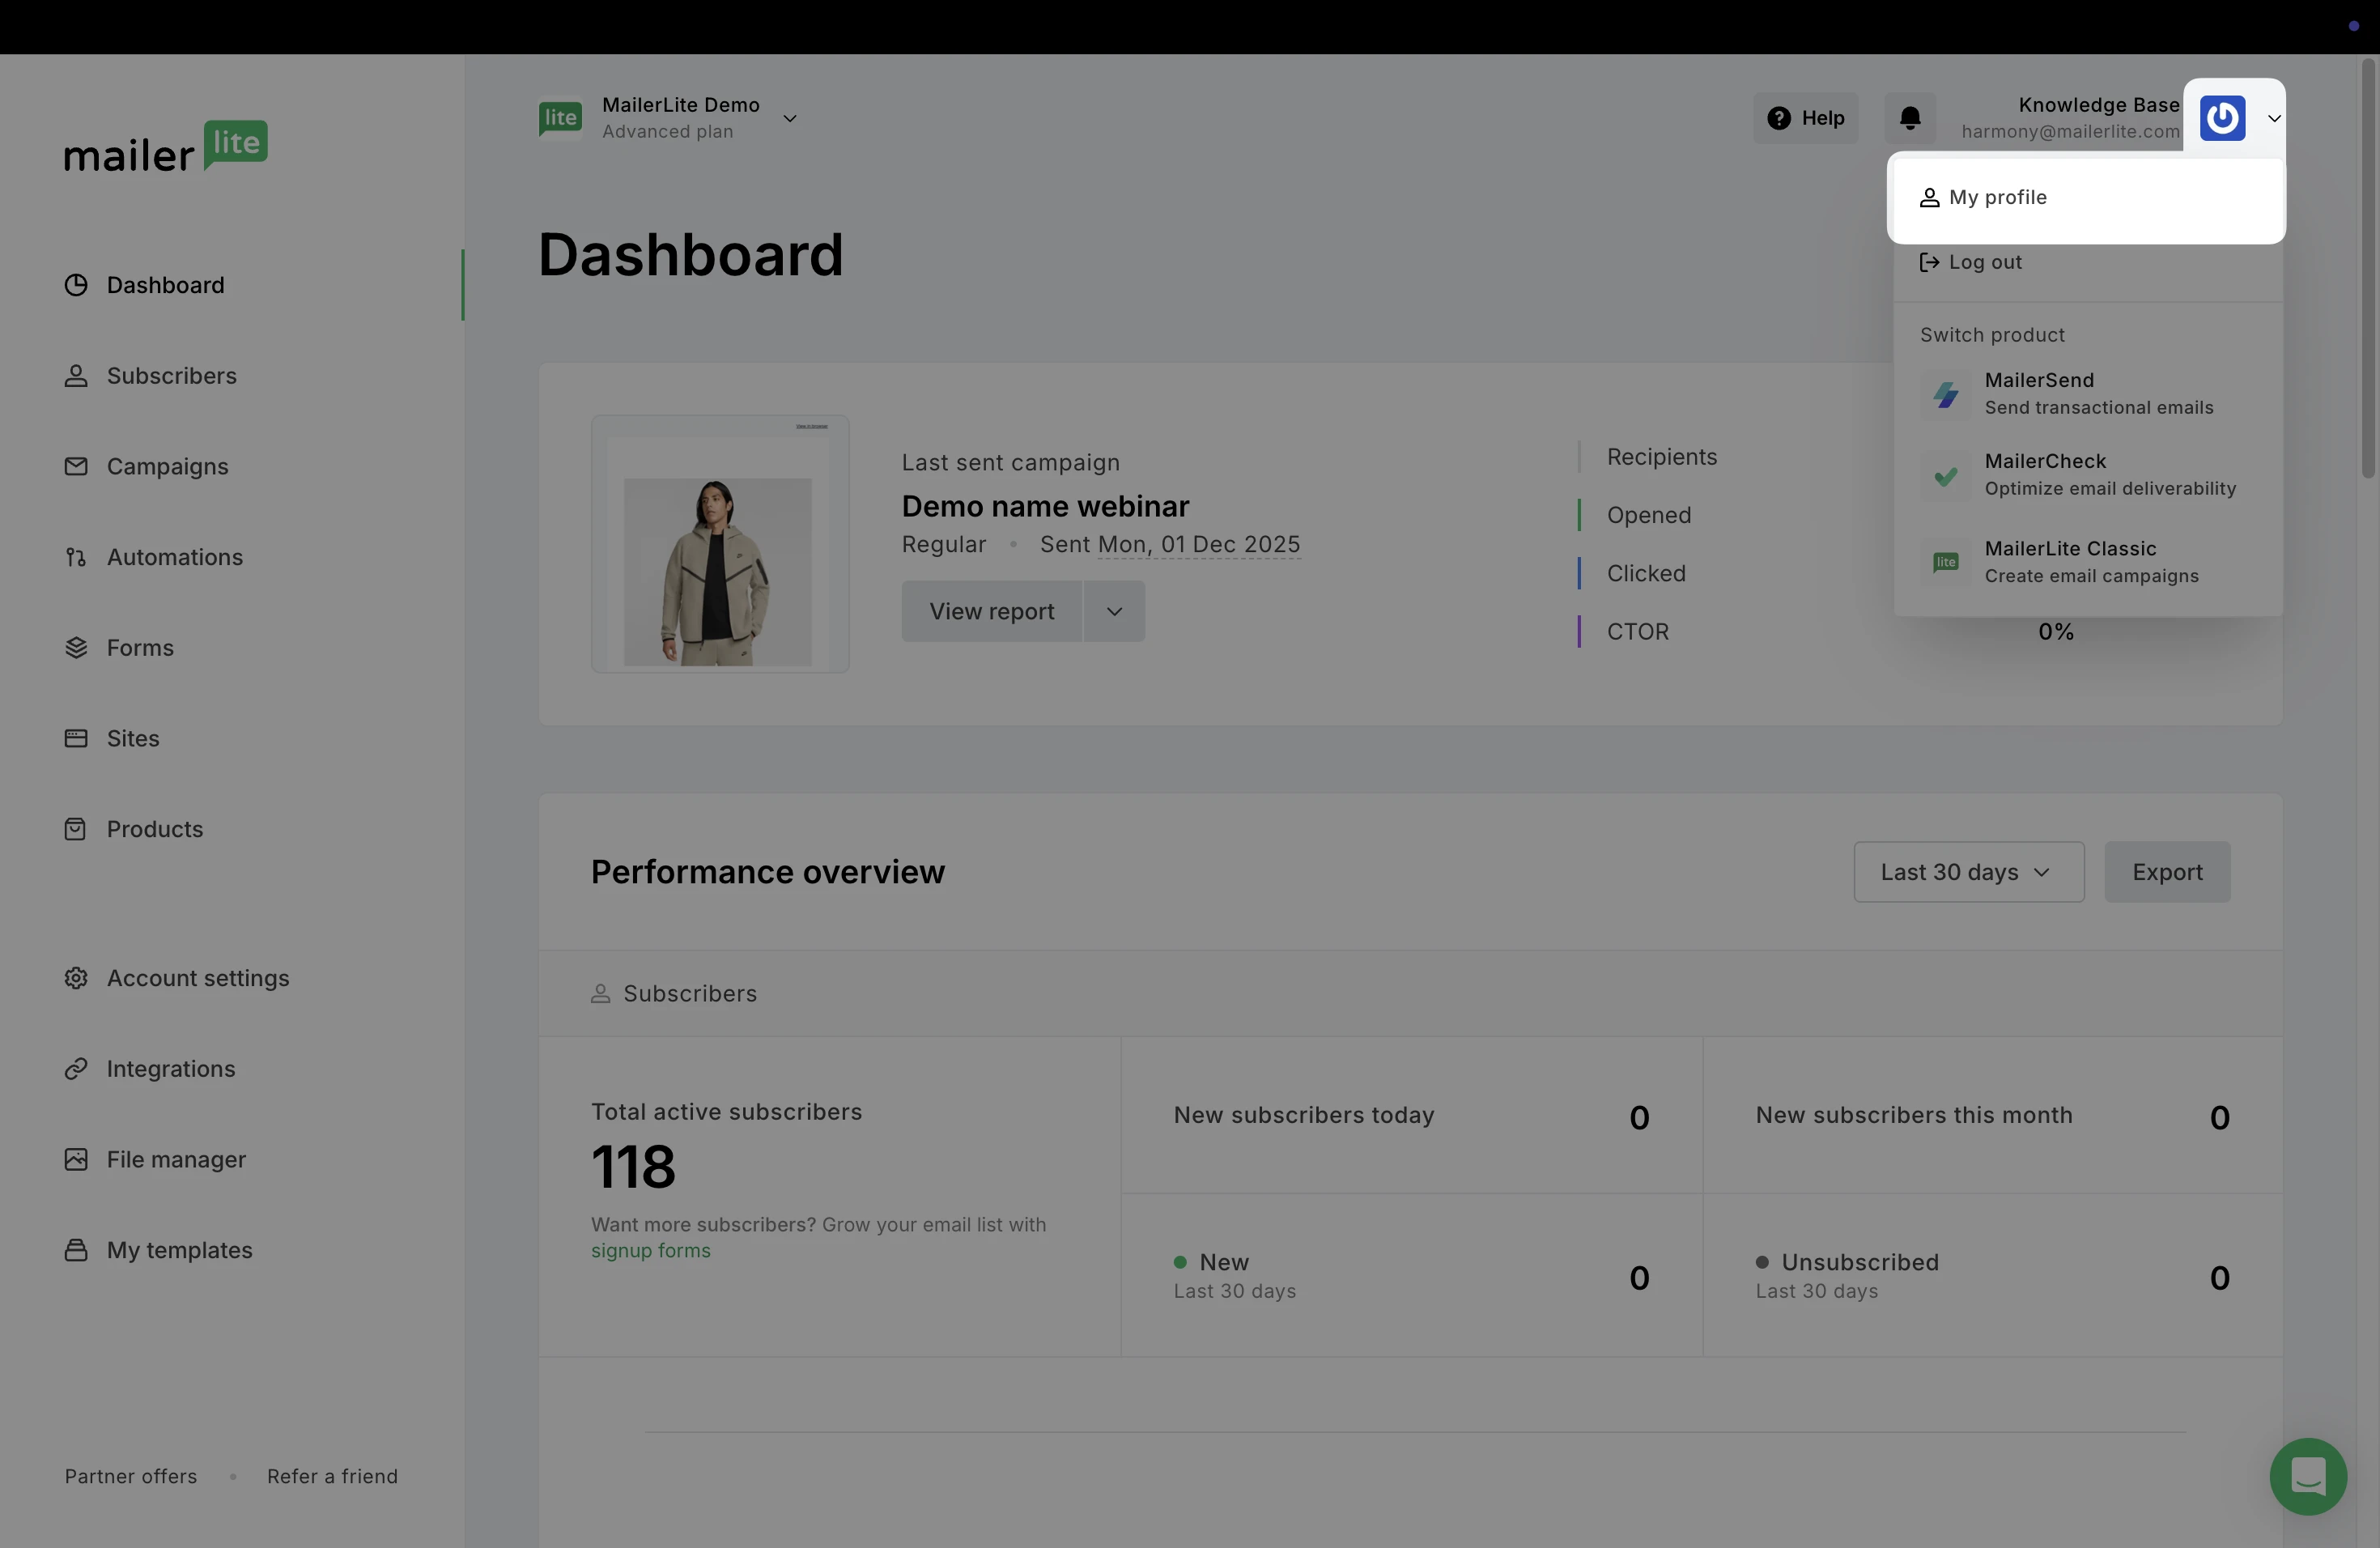Go to File manager in the sidebar
The height and width of the screenshot is (1548, 2380).
point(175,1159)
